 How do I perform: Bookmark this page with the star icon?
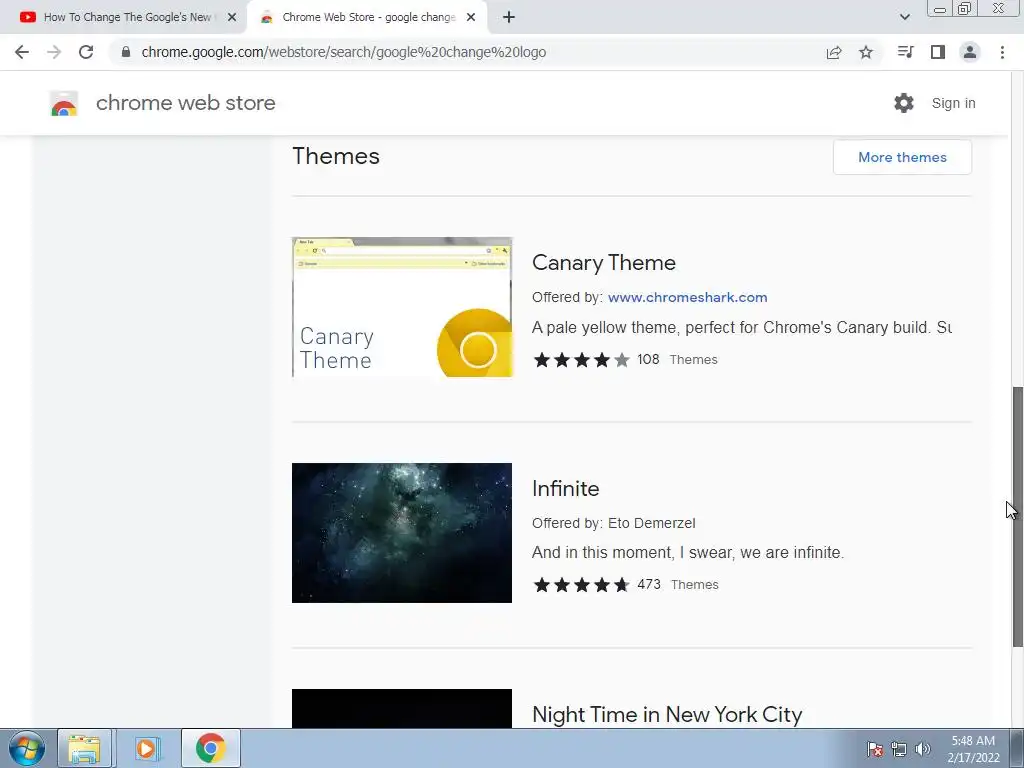866,52
